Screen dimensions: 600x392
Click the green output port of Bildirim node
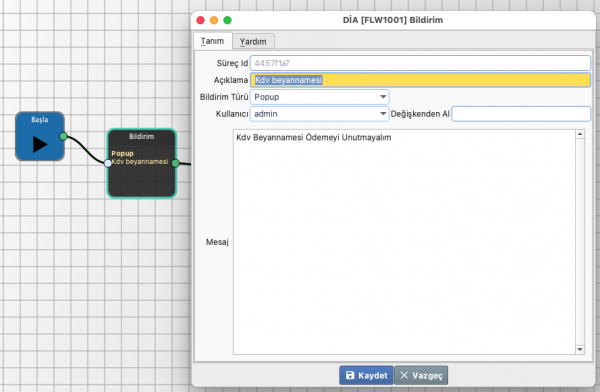click(x=176, y=163)
